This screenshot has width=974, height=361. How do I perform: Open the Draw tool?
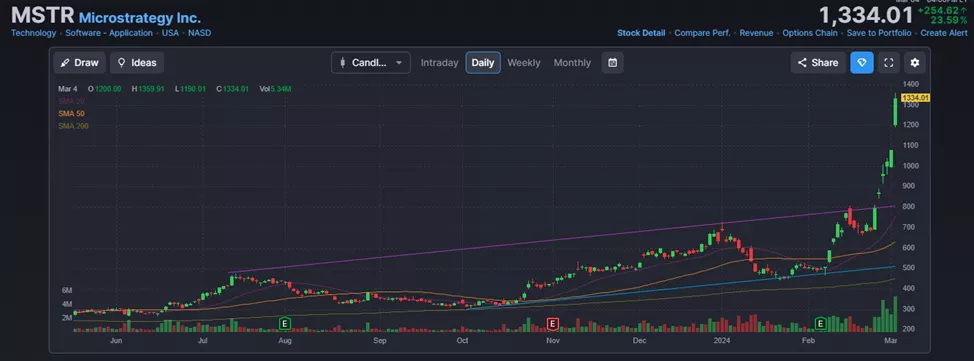click(x=80, y=63)
